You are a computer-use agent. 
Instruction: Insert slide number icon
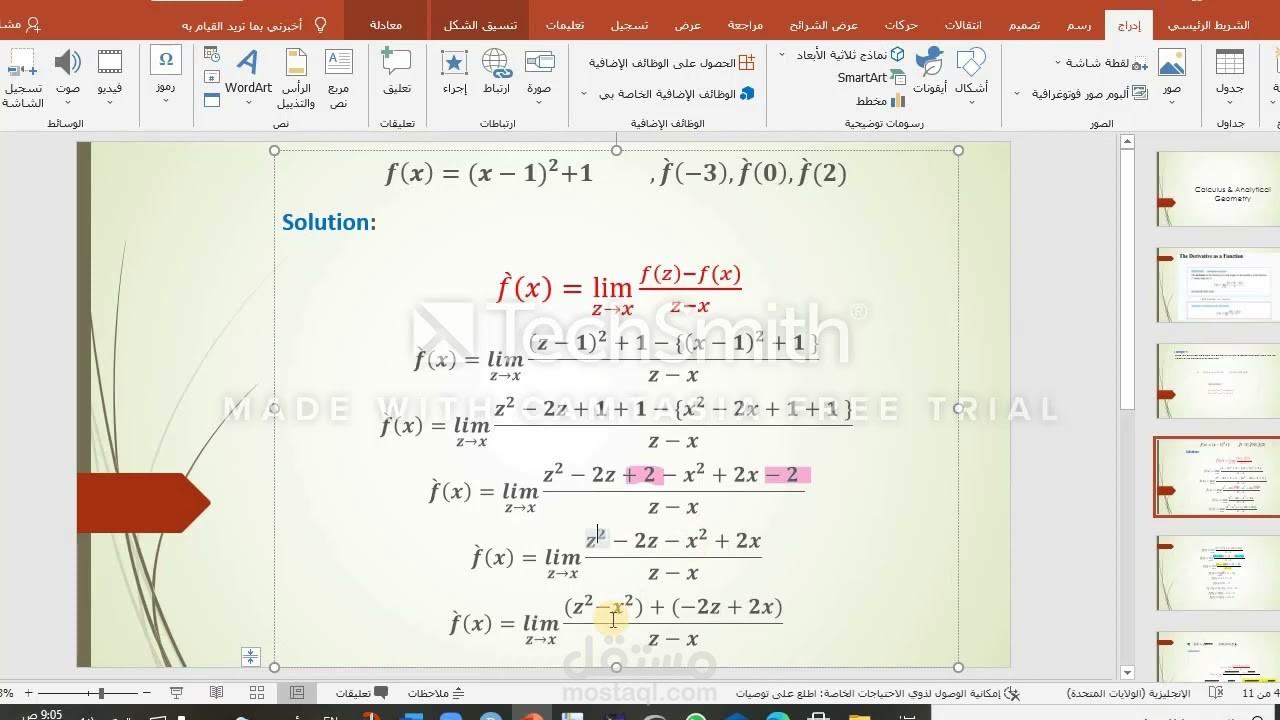[x=212, y=77]
